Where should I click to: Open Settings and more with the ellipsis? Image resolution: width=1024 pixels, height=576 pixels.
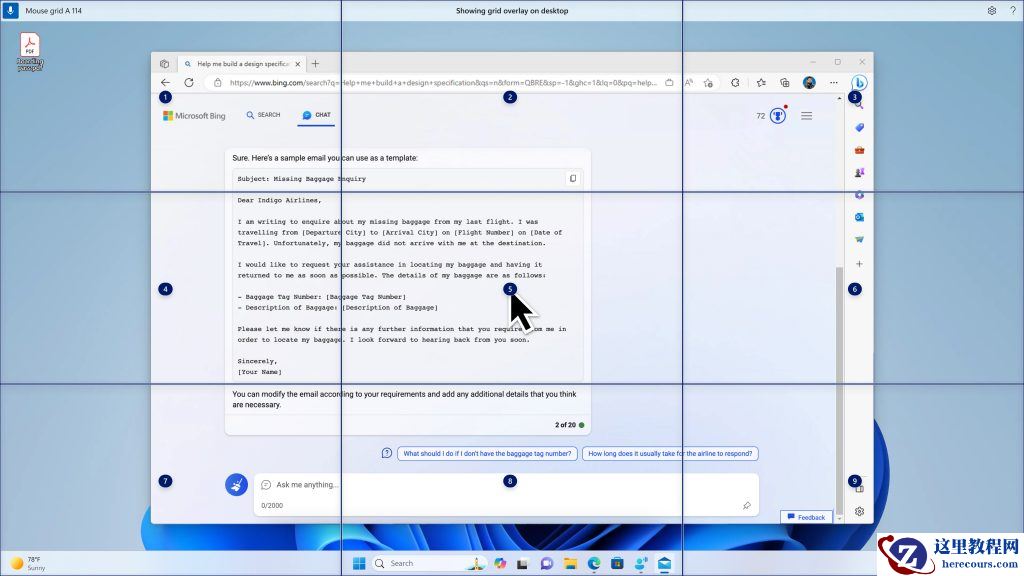[834, 82]
